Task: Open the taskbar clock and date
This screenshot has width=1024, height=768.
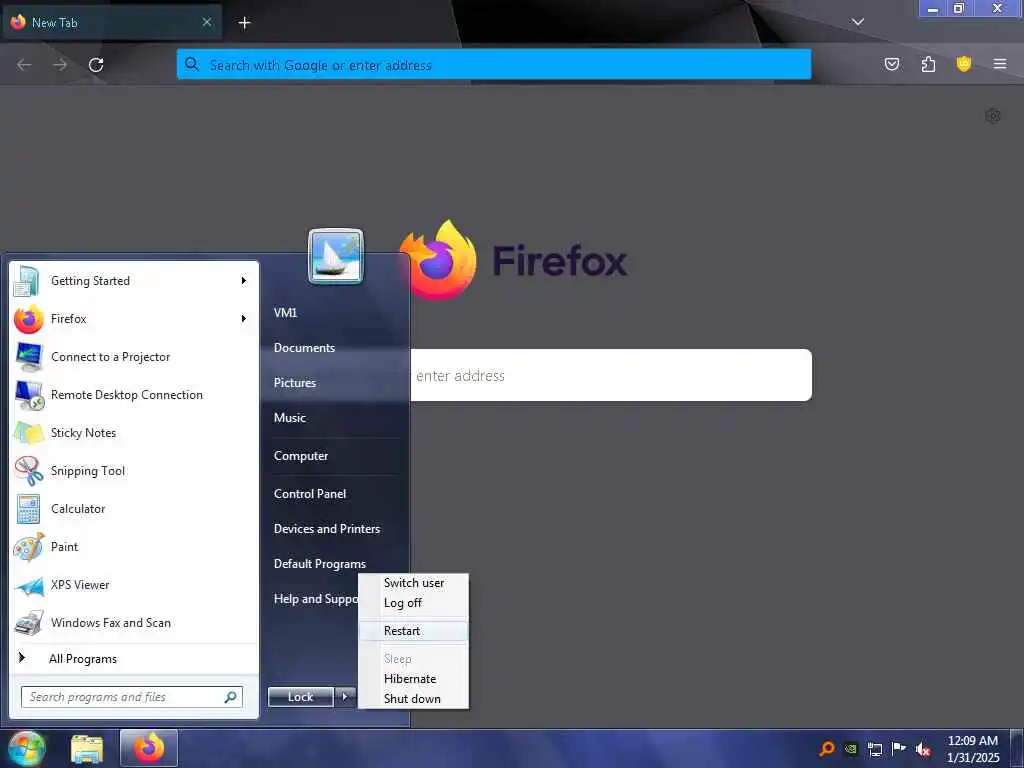Action: [x=973, y=749]
